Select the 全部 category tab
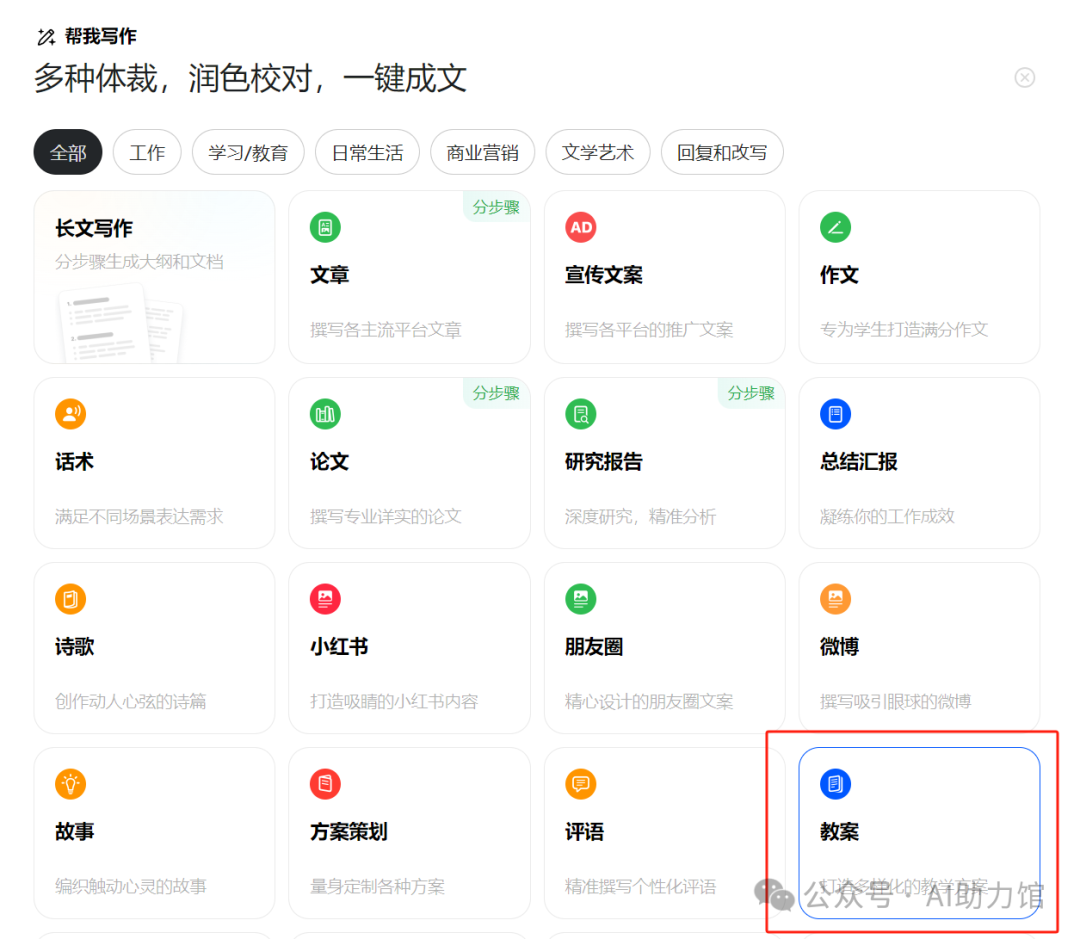This screenshot has width=1080, height=939. (x=68, y=152)
